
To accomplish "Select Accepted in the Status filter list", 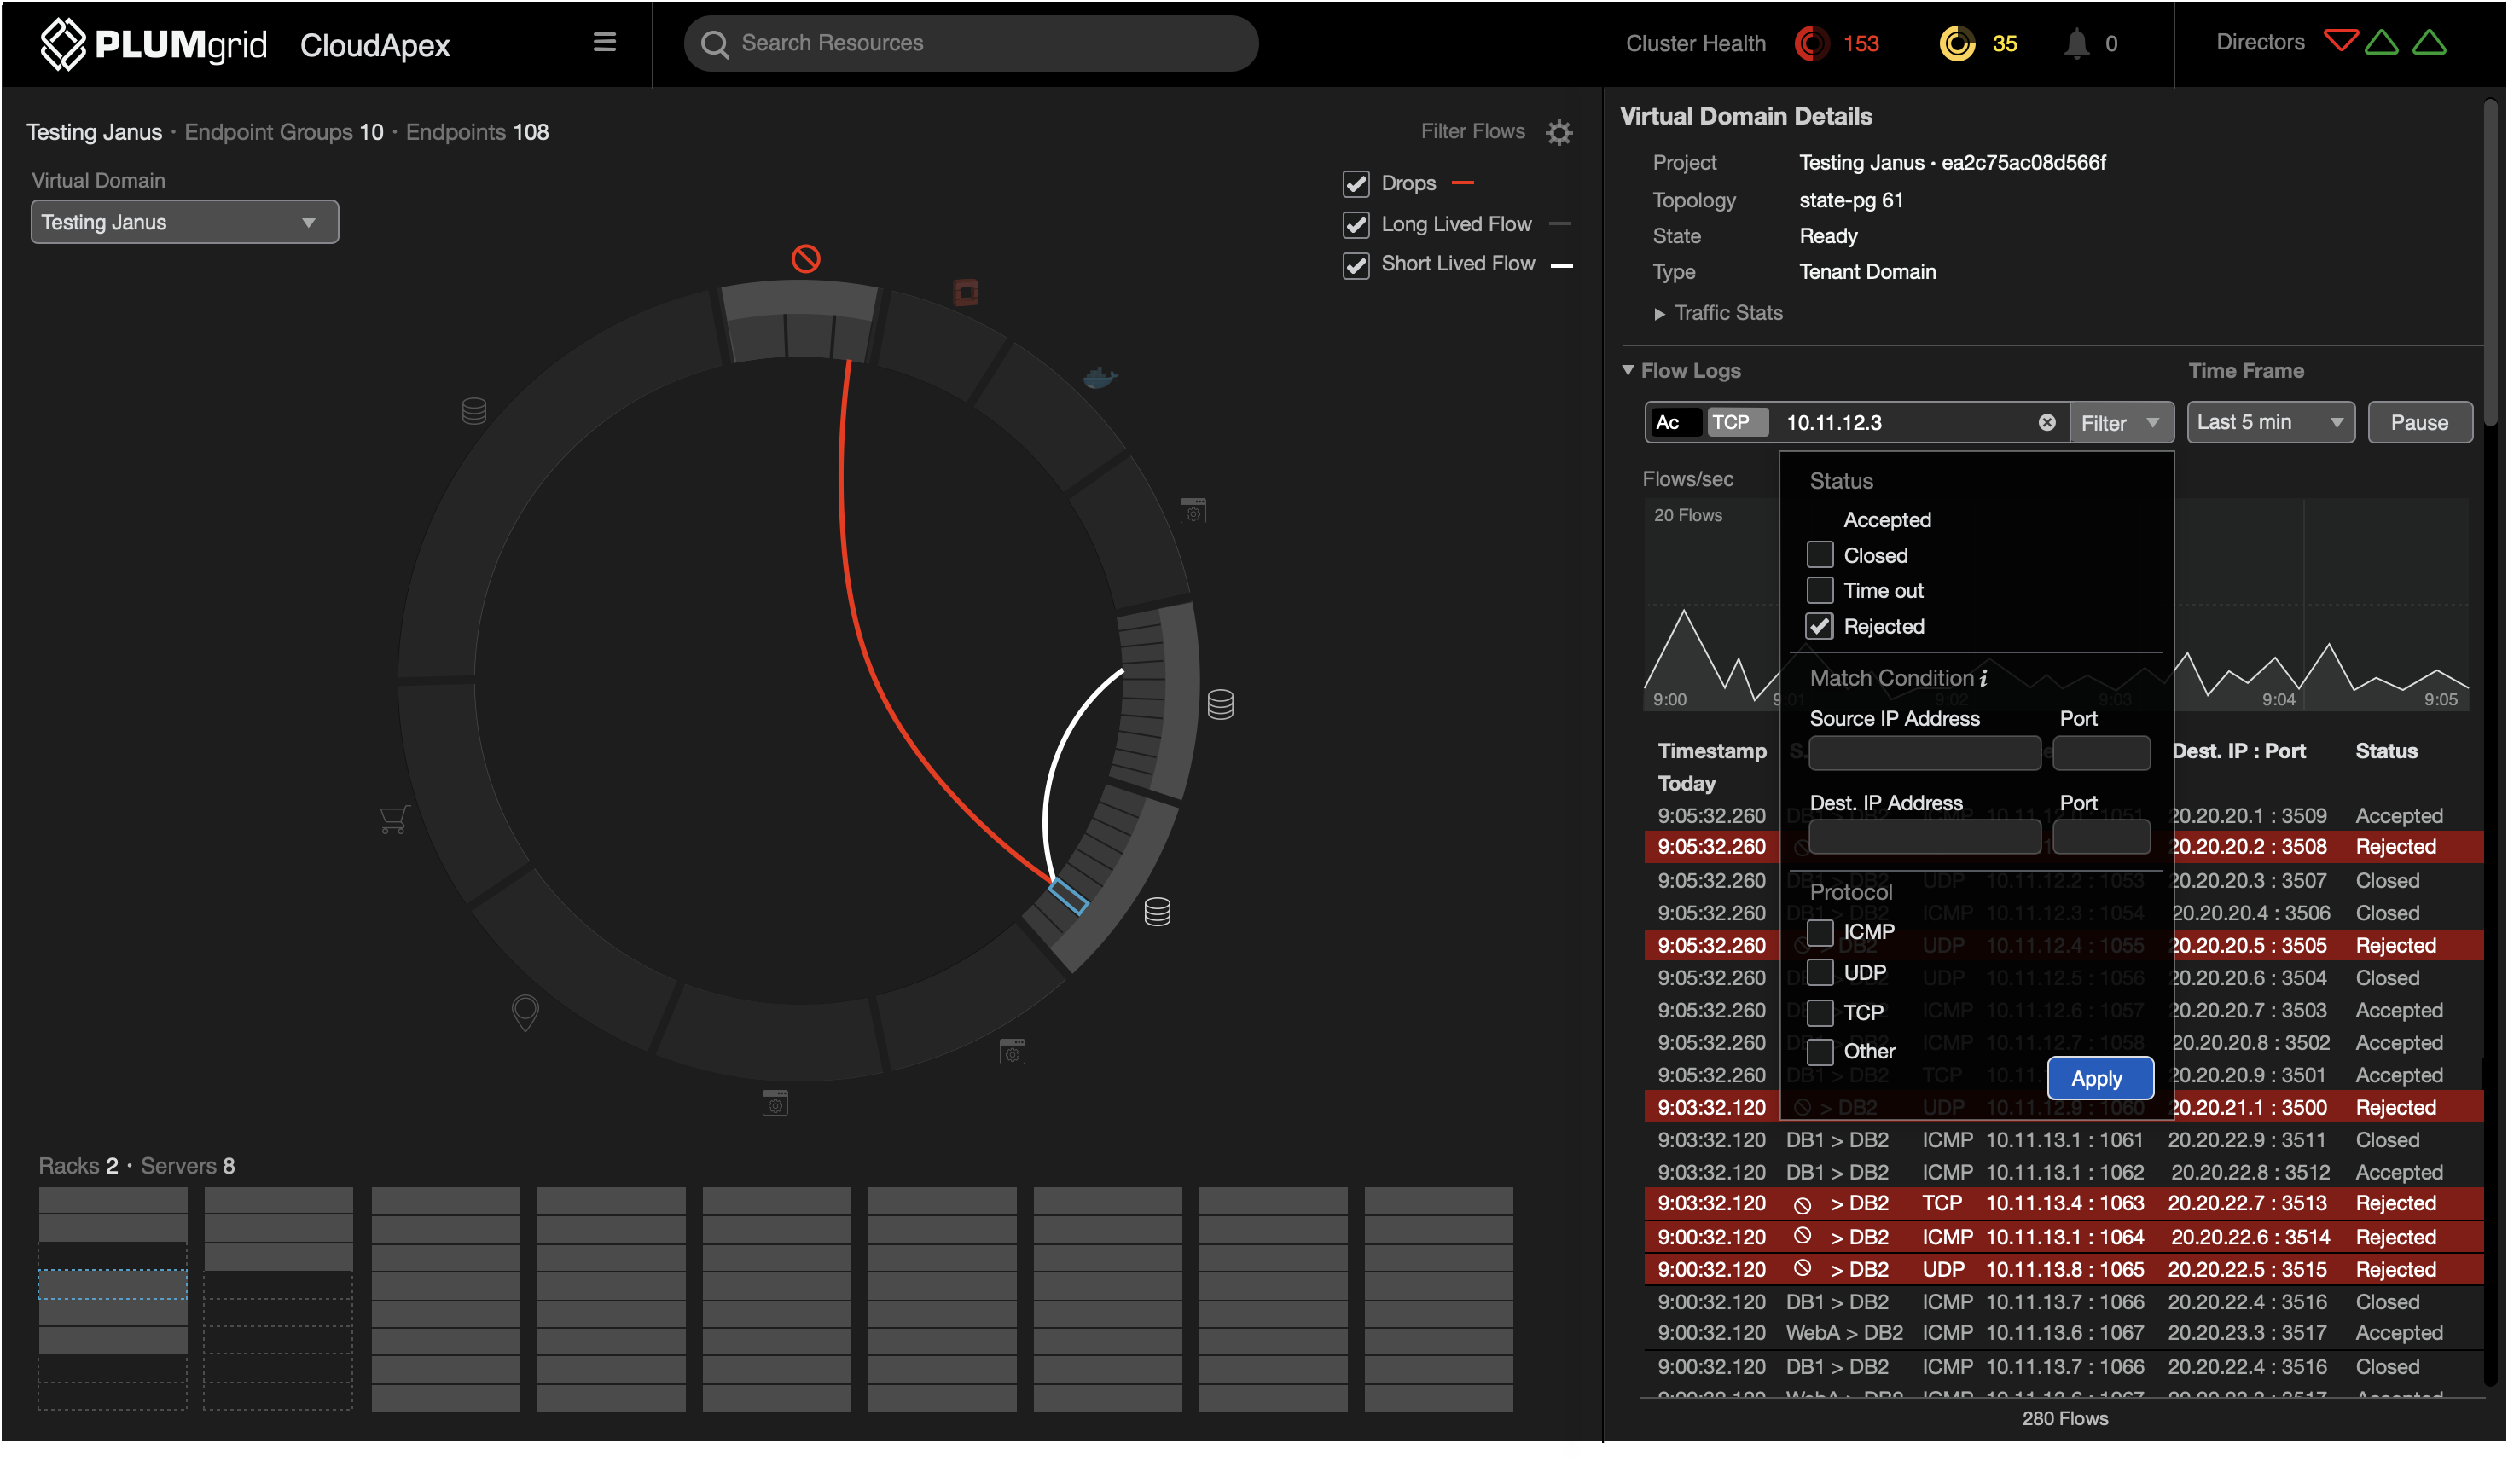I will [1886, 520].
